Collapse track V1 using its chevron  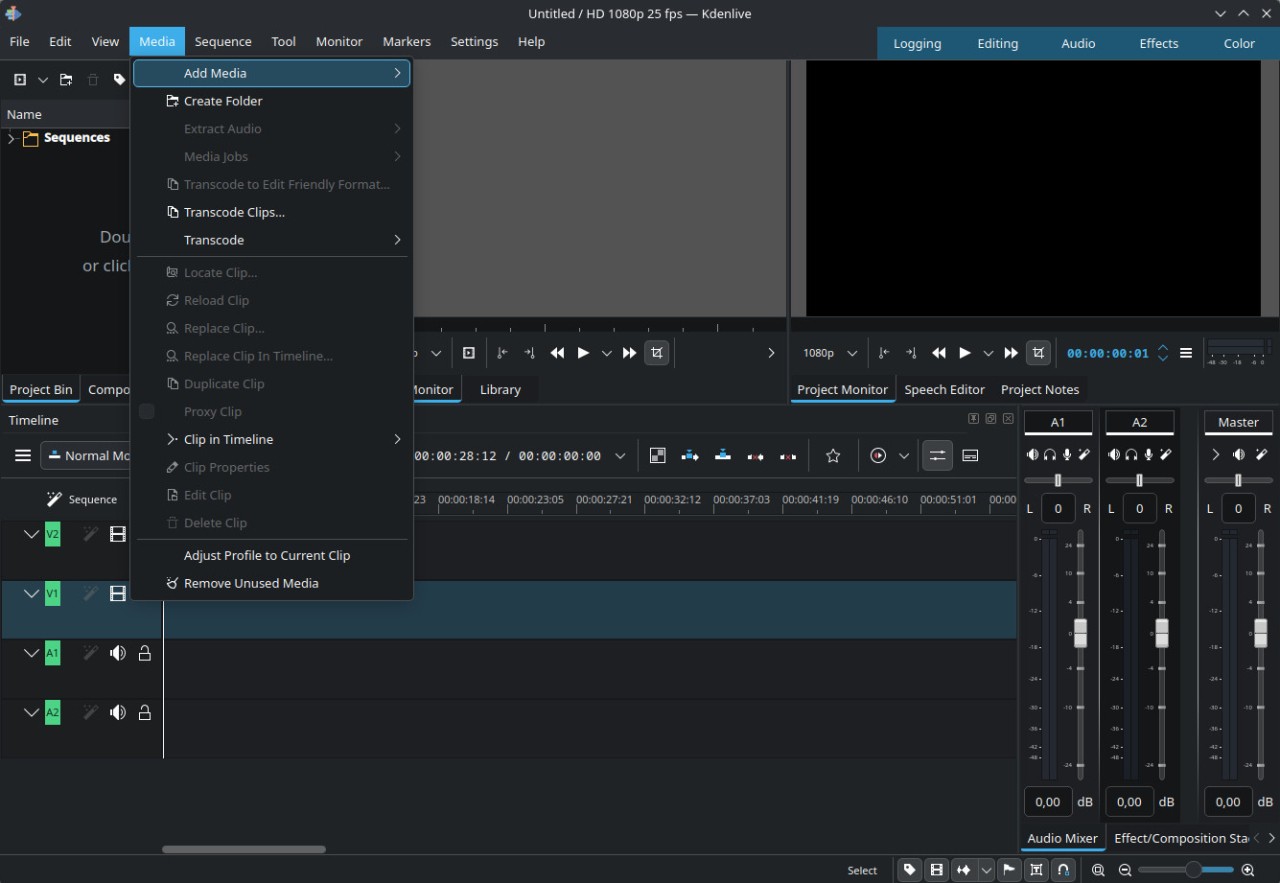point(31,594)
